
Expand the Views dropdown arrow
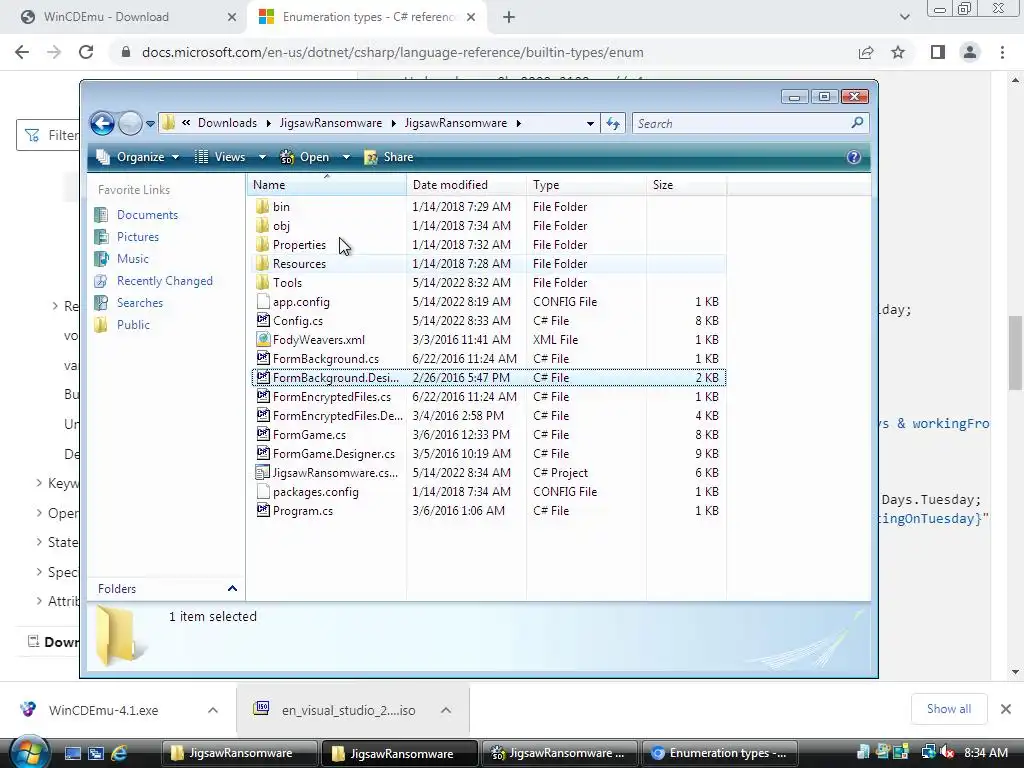262,157
